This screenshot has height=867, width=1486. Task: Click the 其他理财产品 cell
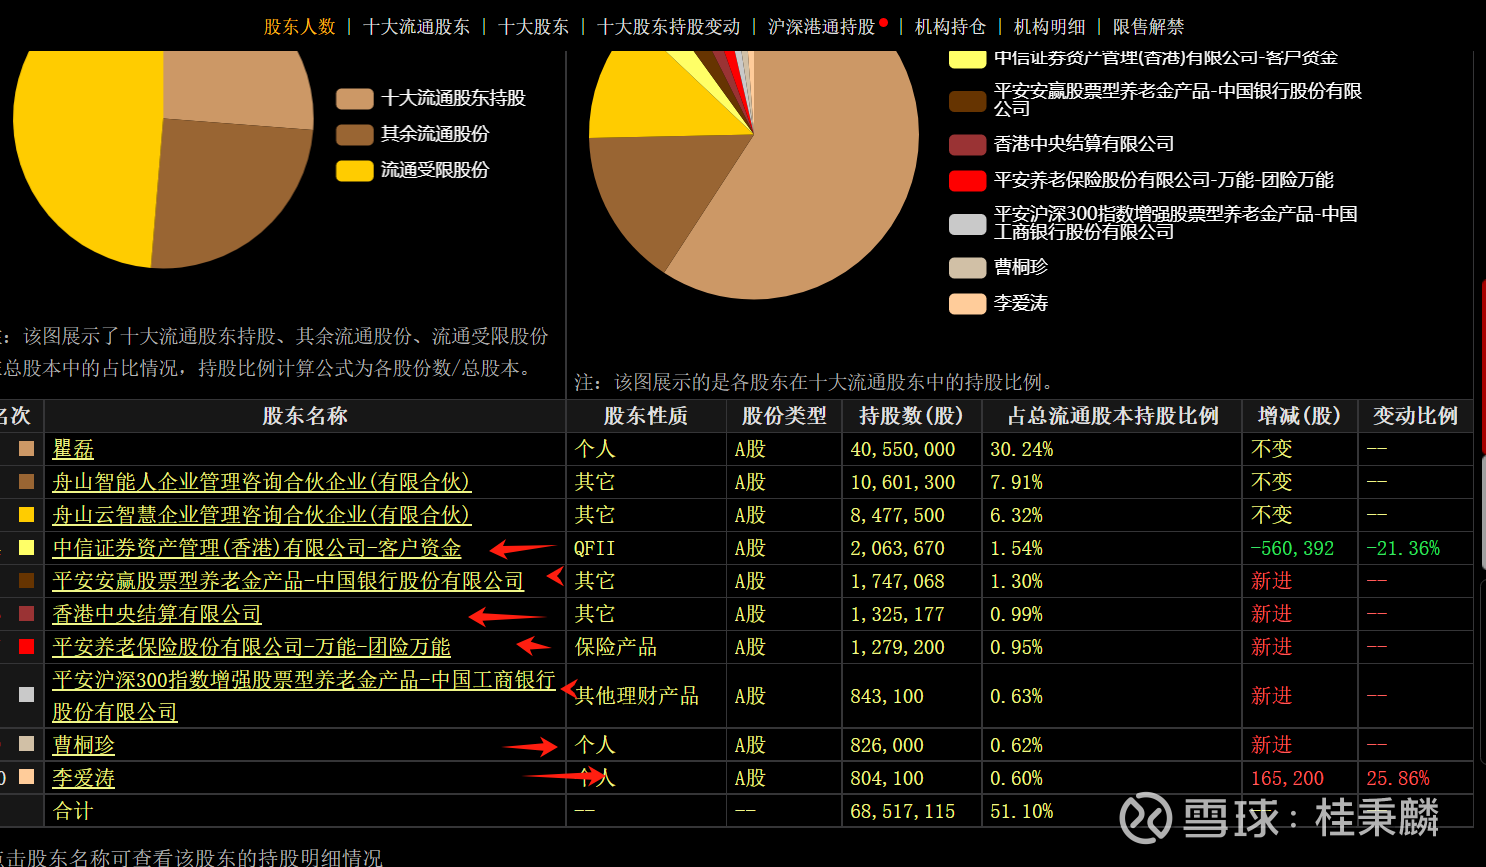(x=636, y=696)
